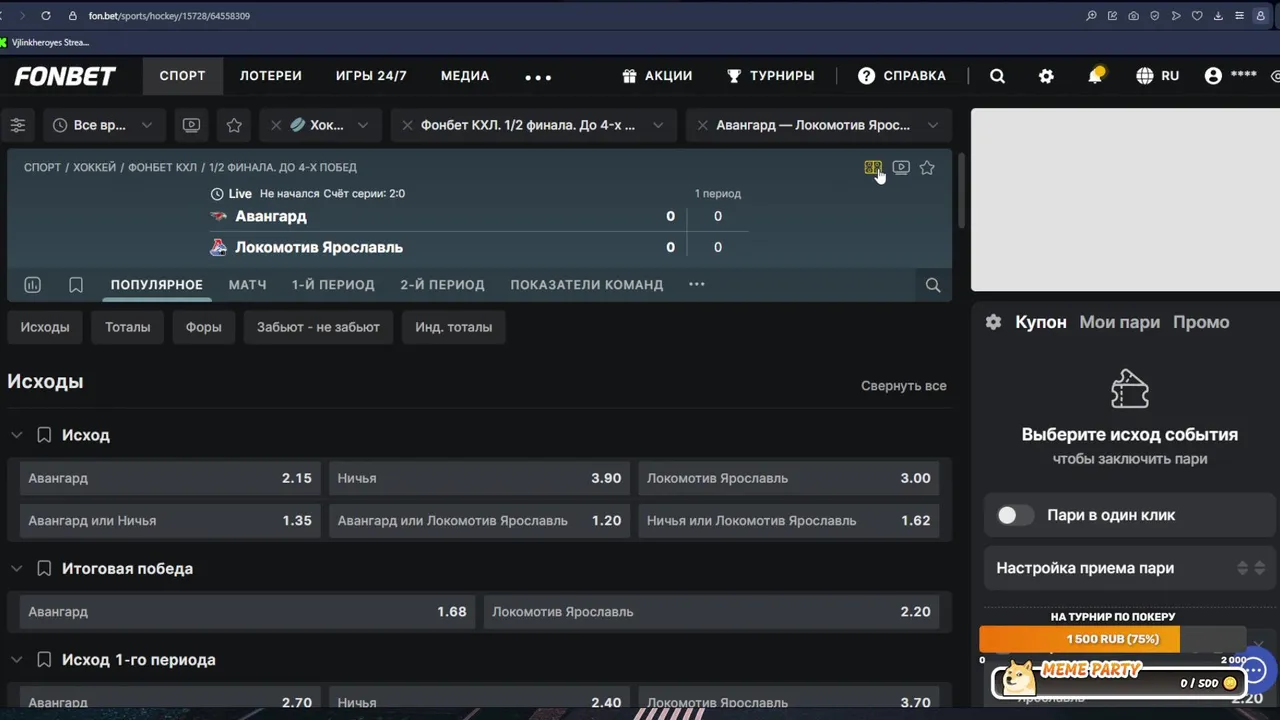
Task: Switch to 2-й период tab
Action: [442, 285]
